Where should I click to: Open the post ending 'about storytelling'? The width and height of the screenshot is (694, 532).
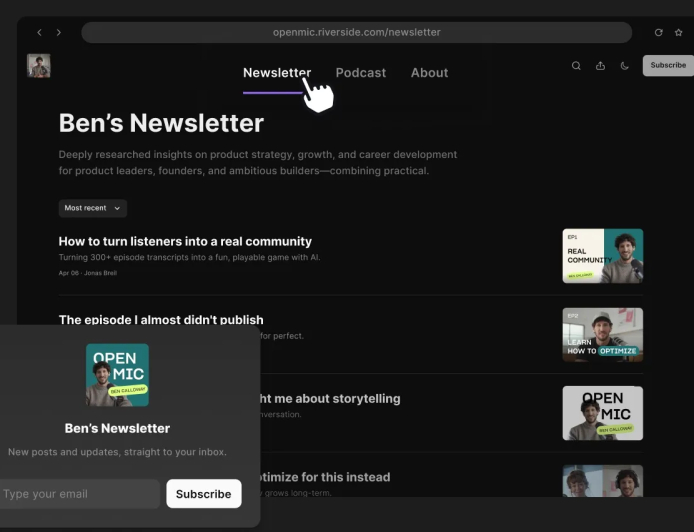[330, 398]
